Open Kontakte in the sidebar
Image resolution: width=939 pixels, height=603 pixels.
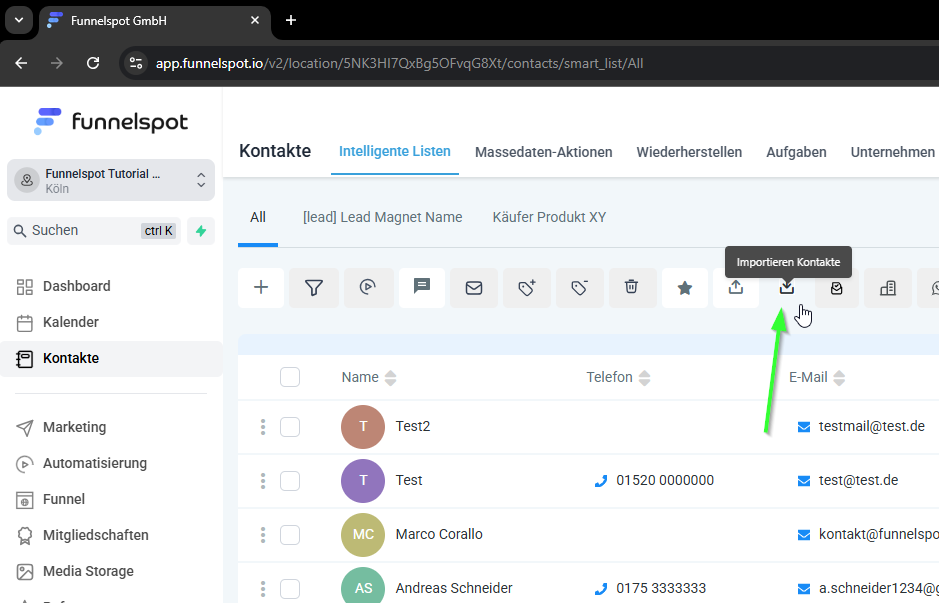pyautogui.click(x=111, y=358)
